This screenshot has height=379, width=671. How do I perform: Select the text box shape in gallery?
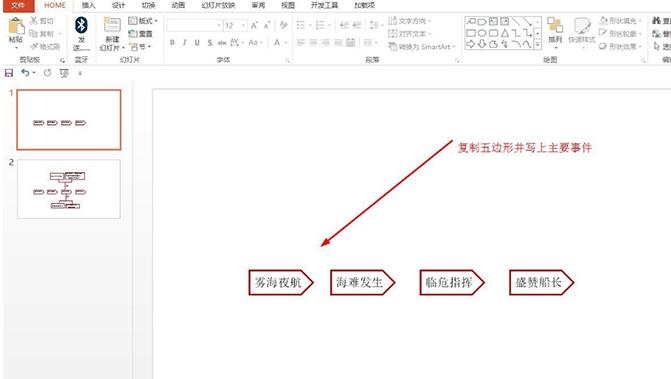click(x=493, y=21)
